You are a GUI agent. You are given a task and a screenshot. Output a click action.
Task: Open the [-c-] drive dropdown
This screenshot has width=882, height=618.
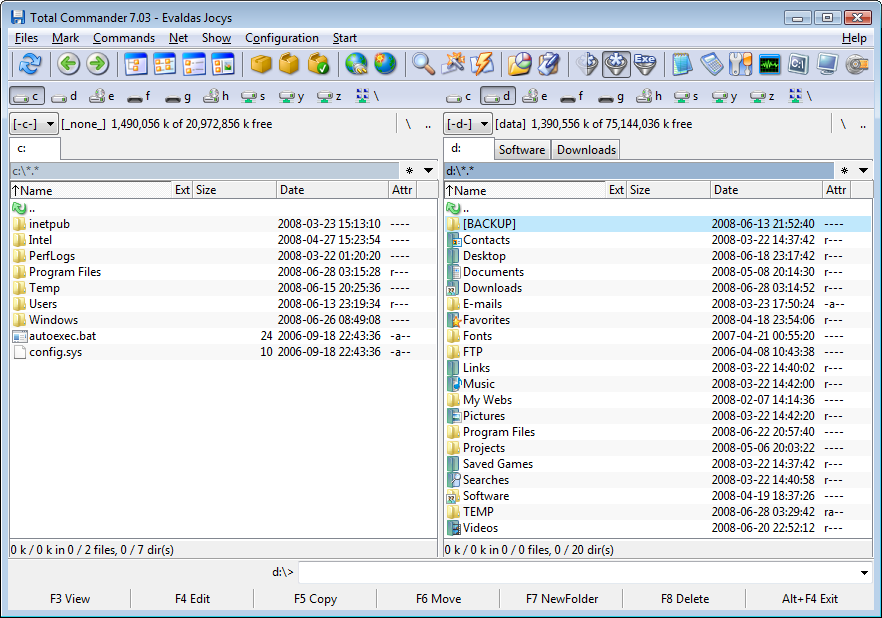(x=34, y=124)
